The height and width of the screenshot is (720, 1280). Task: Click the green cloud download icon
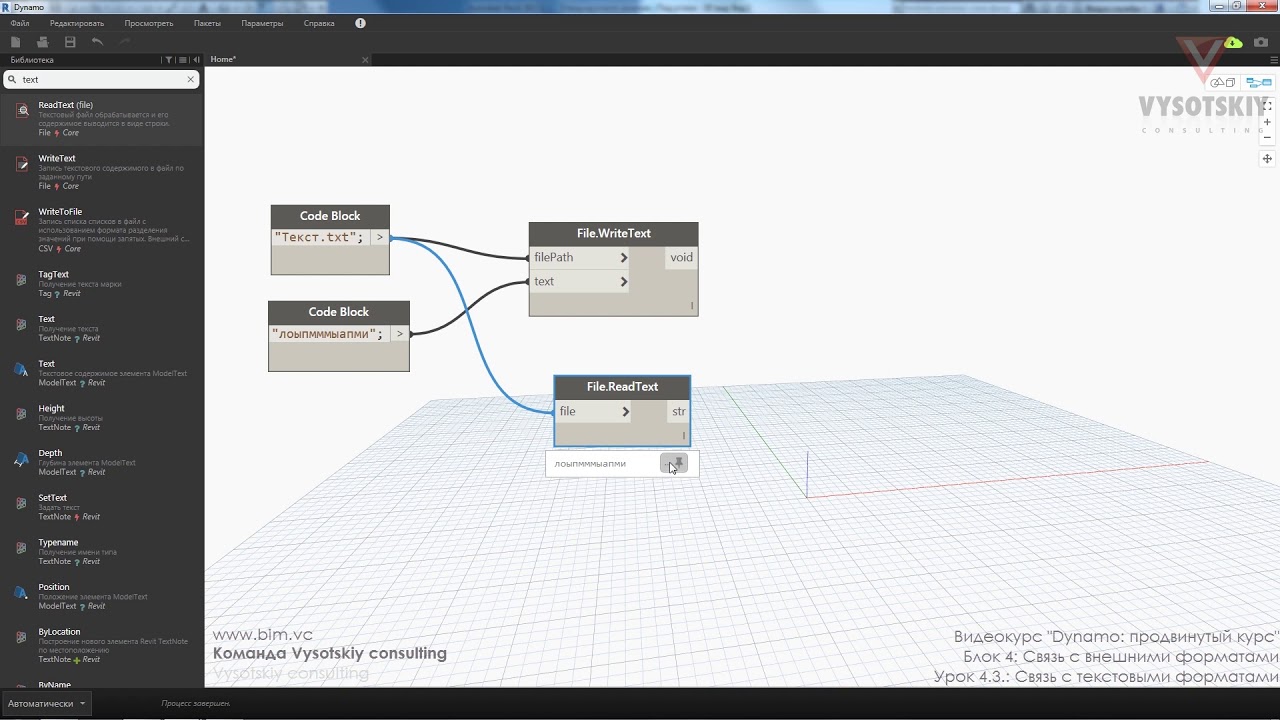coord(1233,42)
